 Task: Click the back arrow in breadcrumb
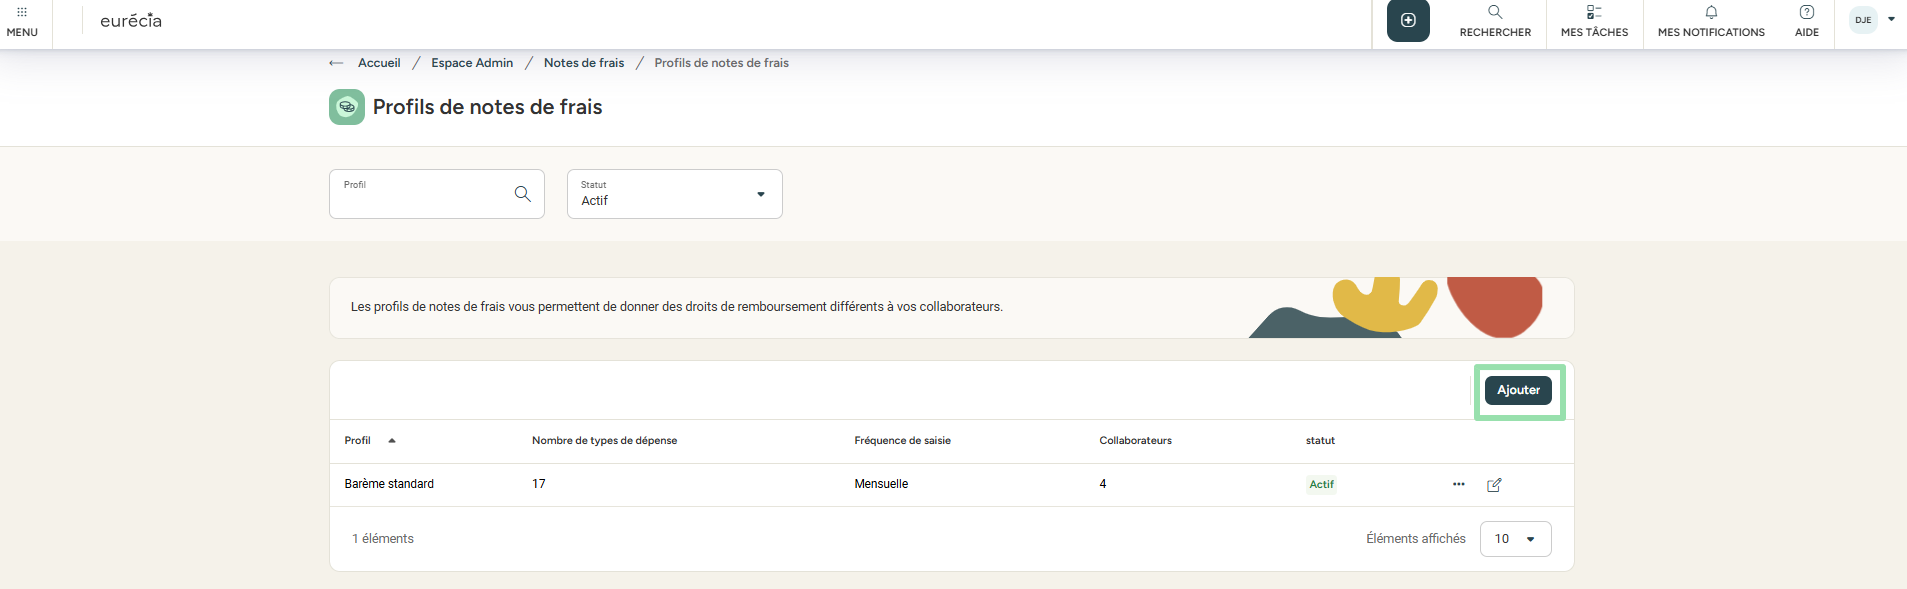pyautogui.click(x=336, y=63)
